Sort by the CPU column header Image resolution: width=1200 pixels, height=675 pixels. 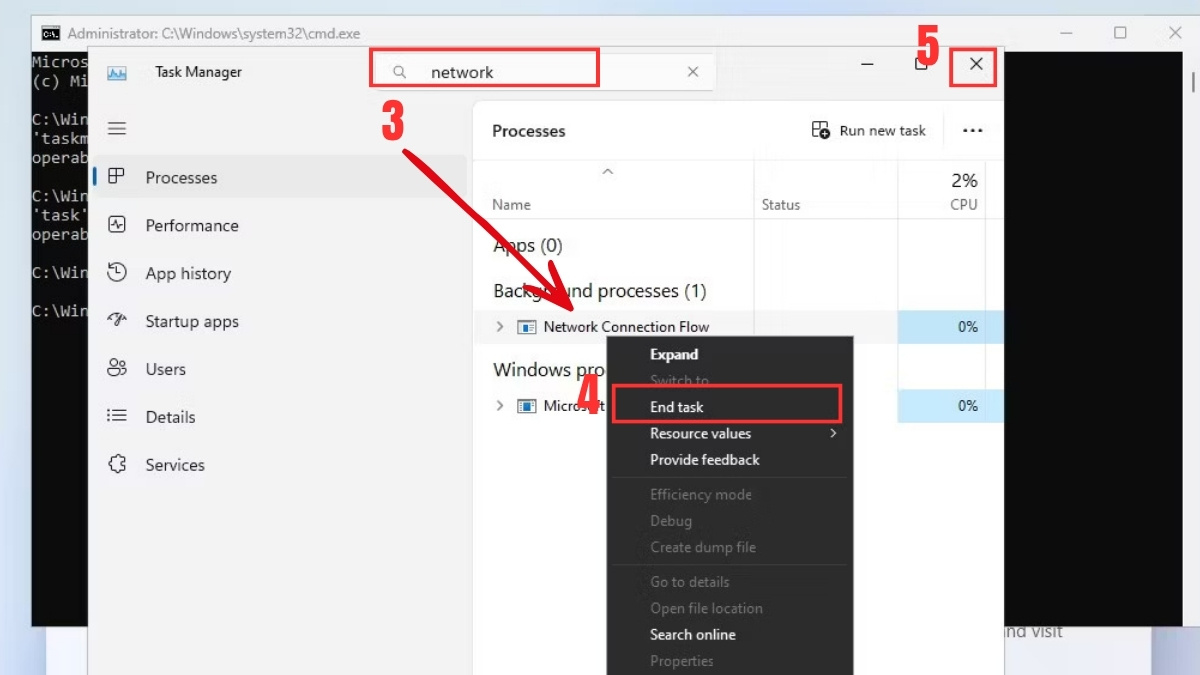click(941, 192)
